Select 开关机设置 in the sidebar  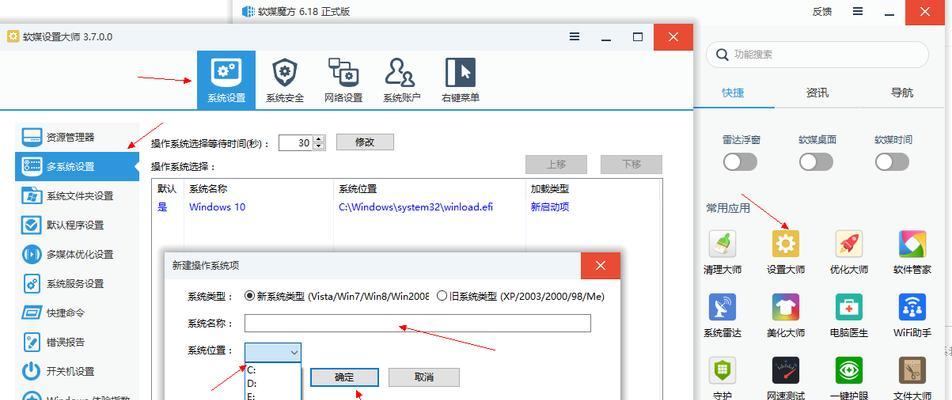(x=76, y=371)
